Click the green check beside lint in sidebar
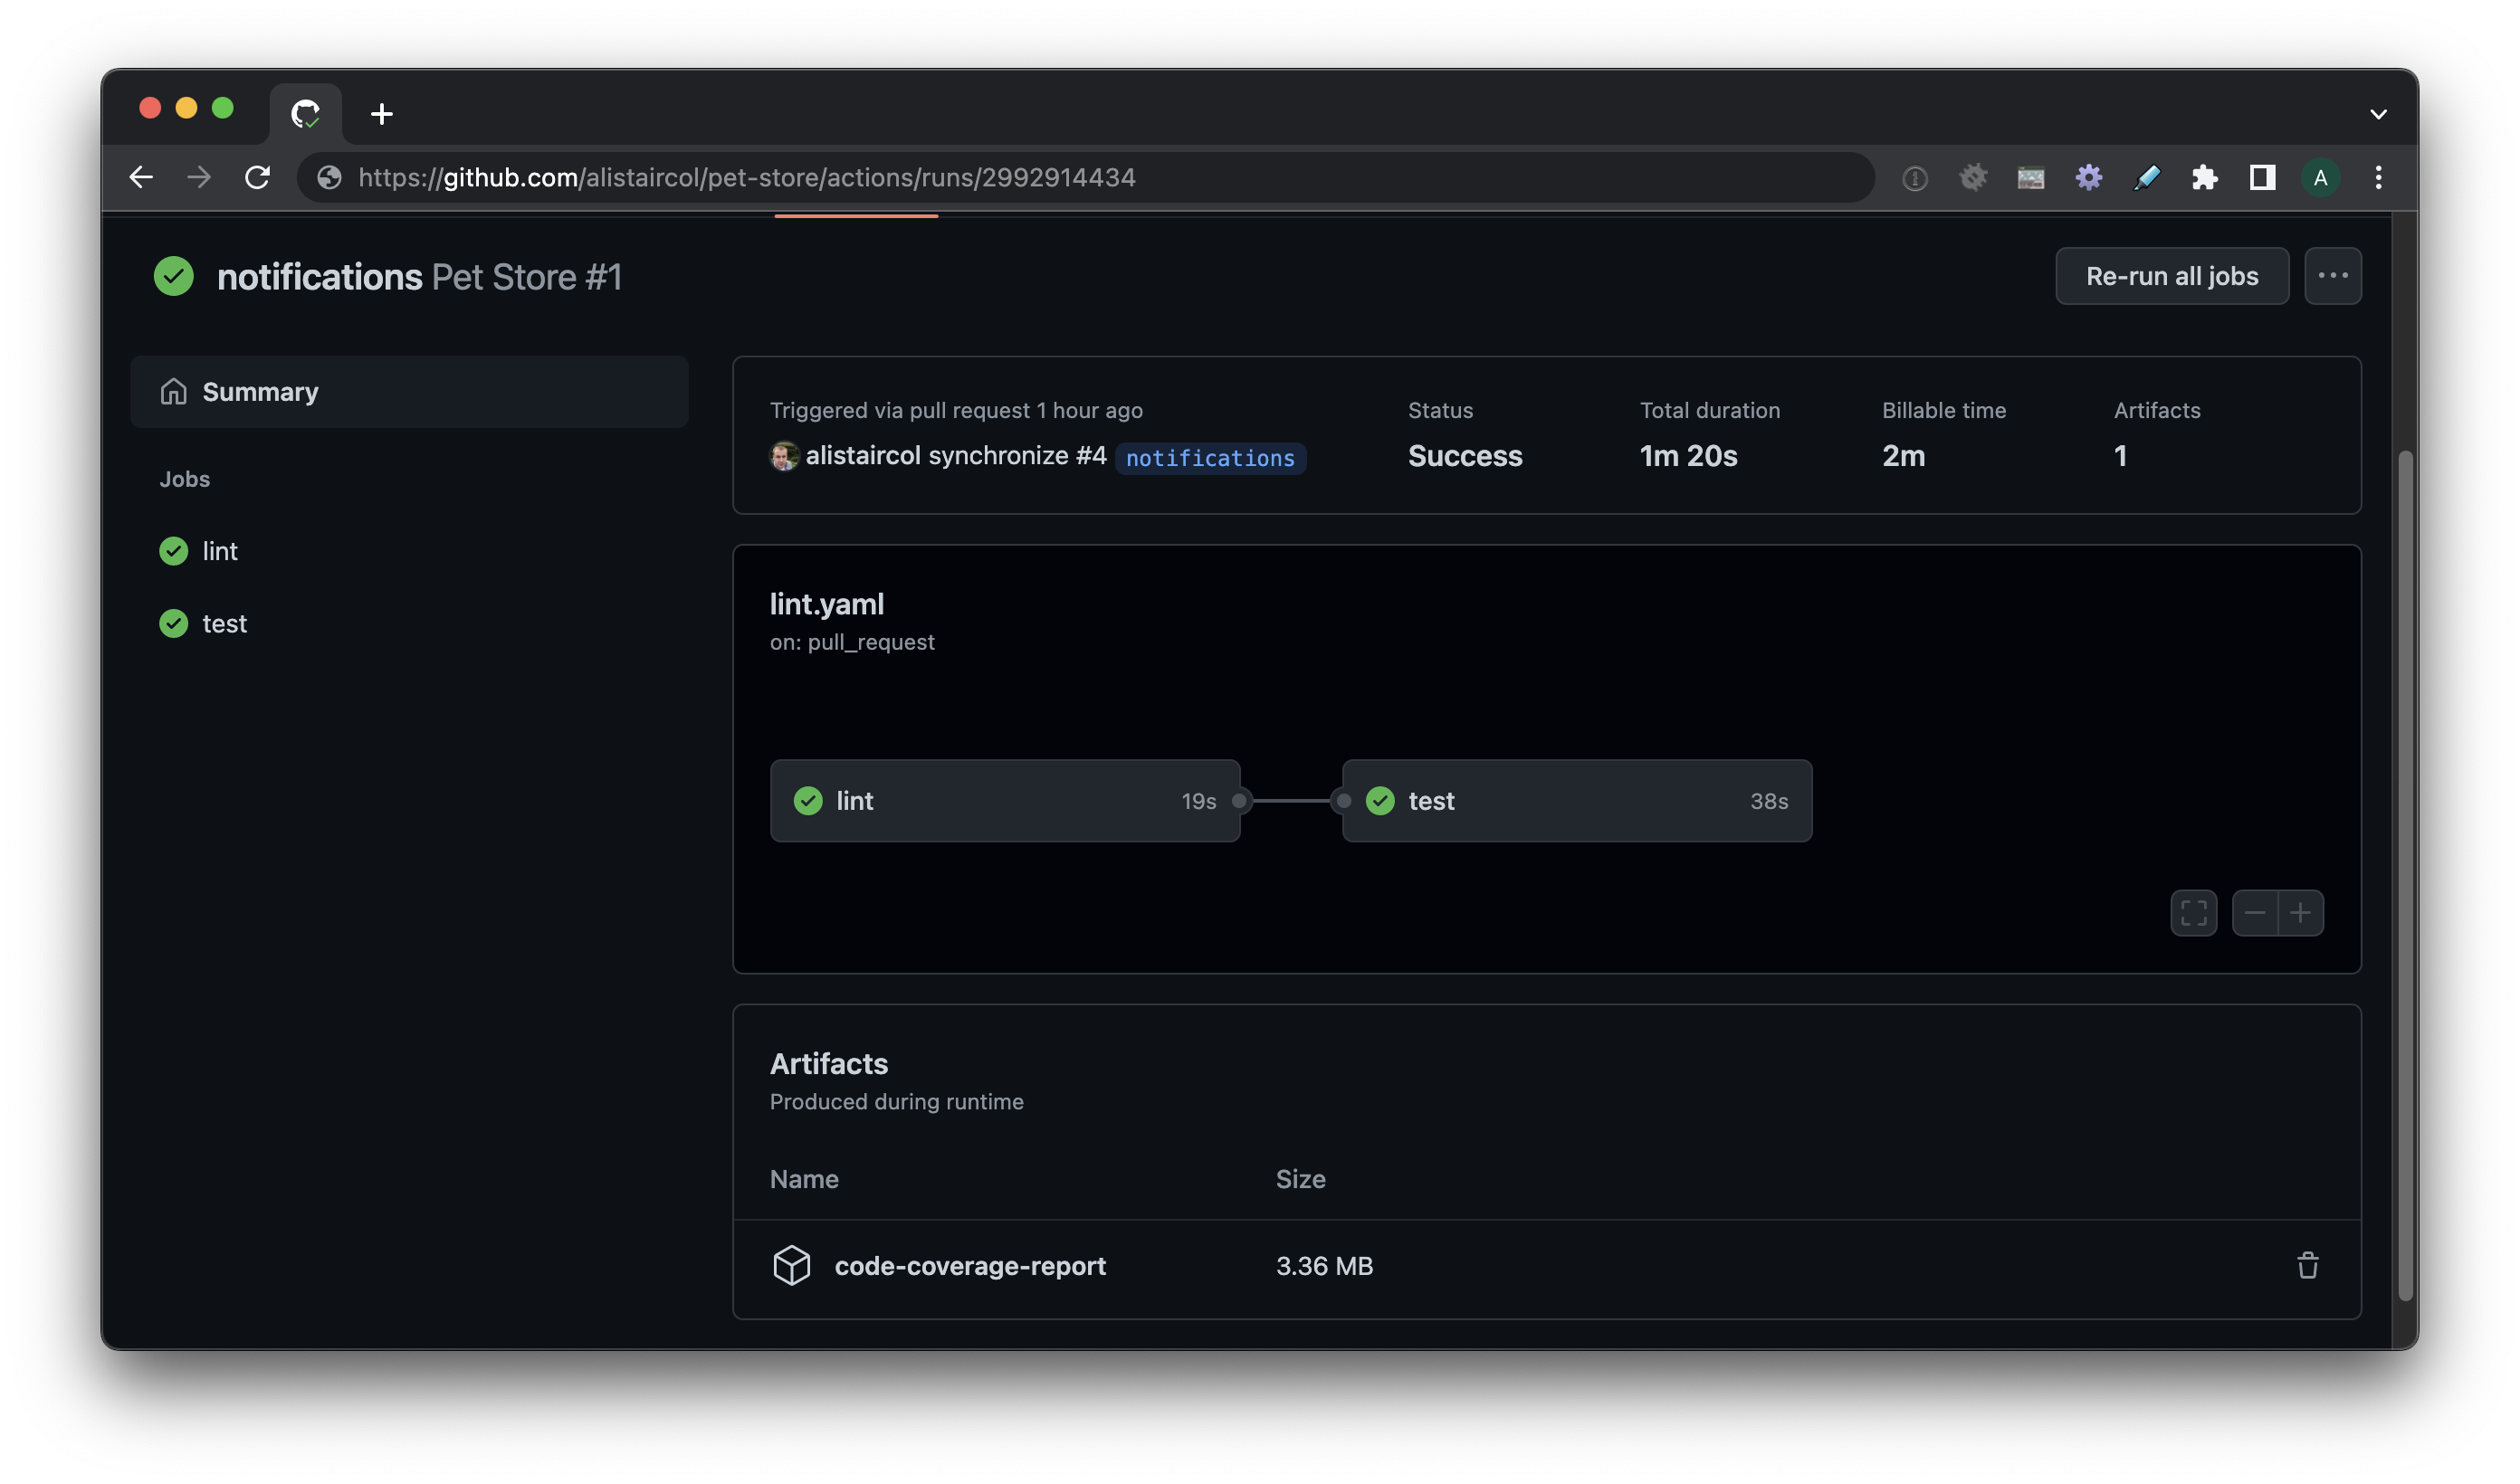This screenshot has width=2520, height=1484. coord(174,551)
